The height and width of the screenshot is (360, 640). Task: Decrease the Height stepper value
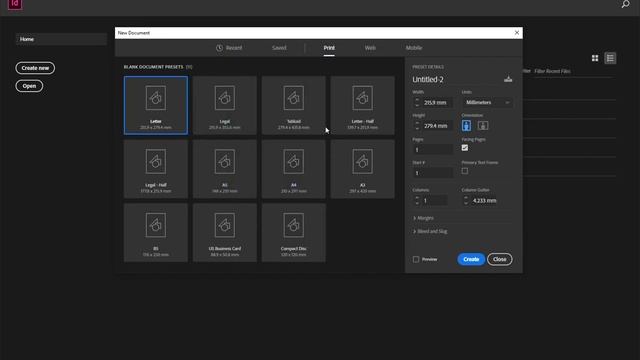[x=417, y=129]
